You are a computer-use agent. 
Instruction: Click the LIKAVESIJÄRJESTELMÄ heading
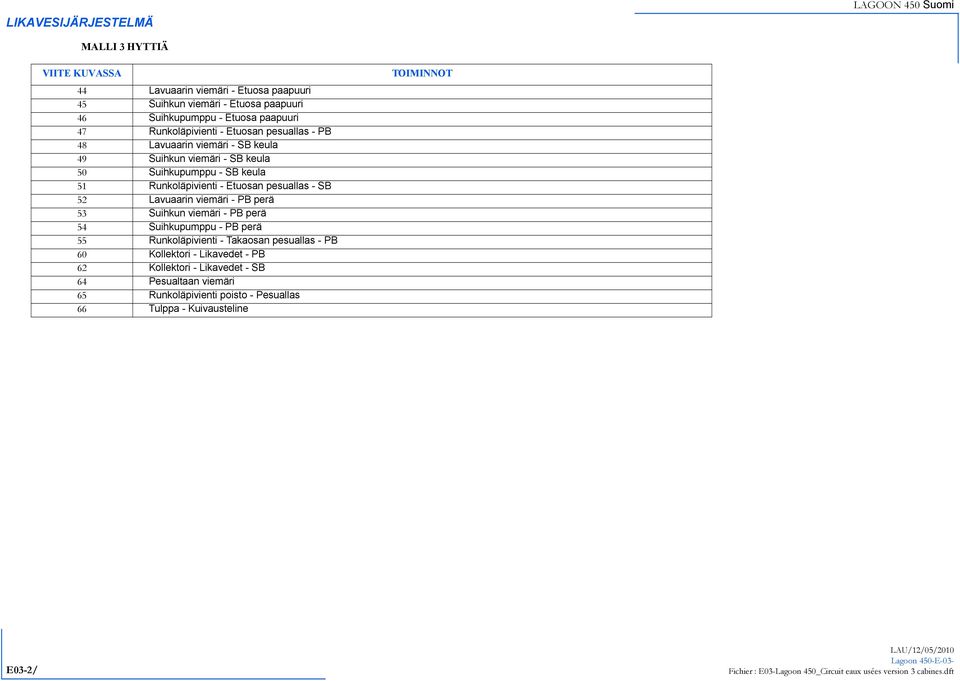tap(80, 23)
